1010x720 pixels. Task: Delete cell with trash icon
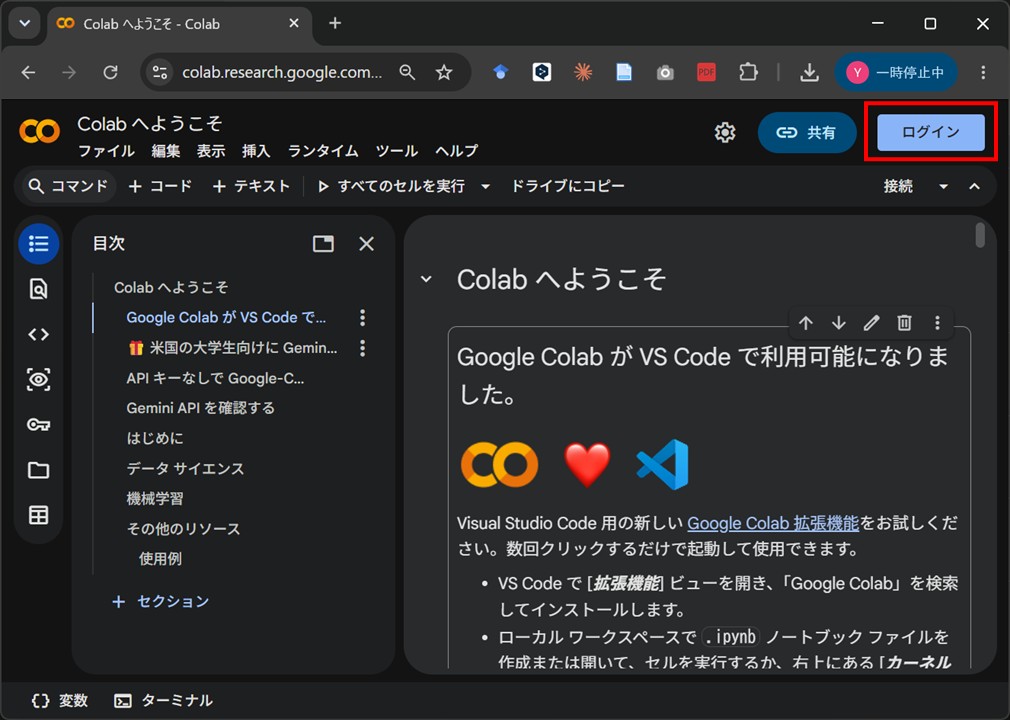pyautogui.click(x=904, y=323)
